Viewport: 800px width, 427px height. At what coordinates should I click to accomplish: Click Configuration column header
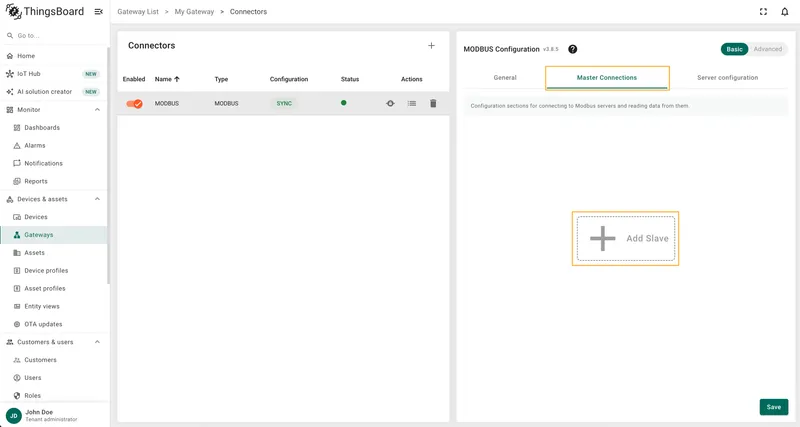[x=289, y=79]
